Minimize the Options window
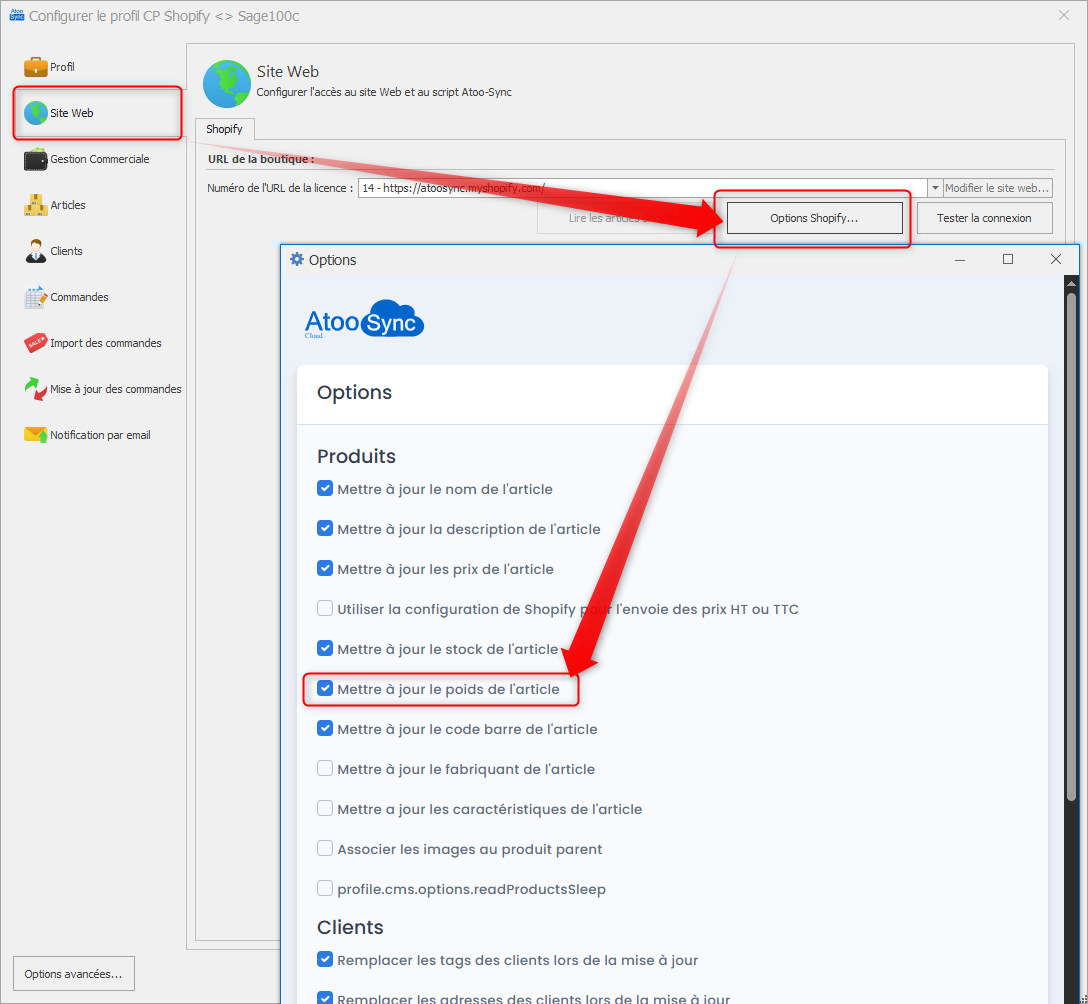Screen dimensions: 1088x1004 tap(960, 259)
